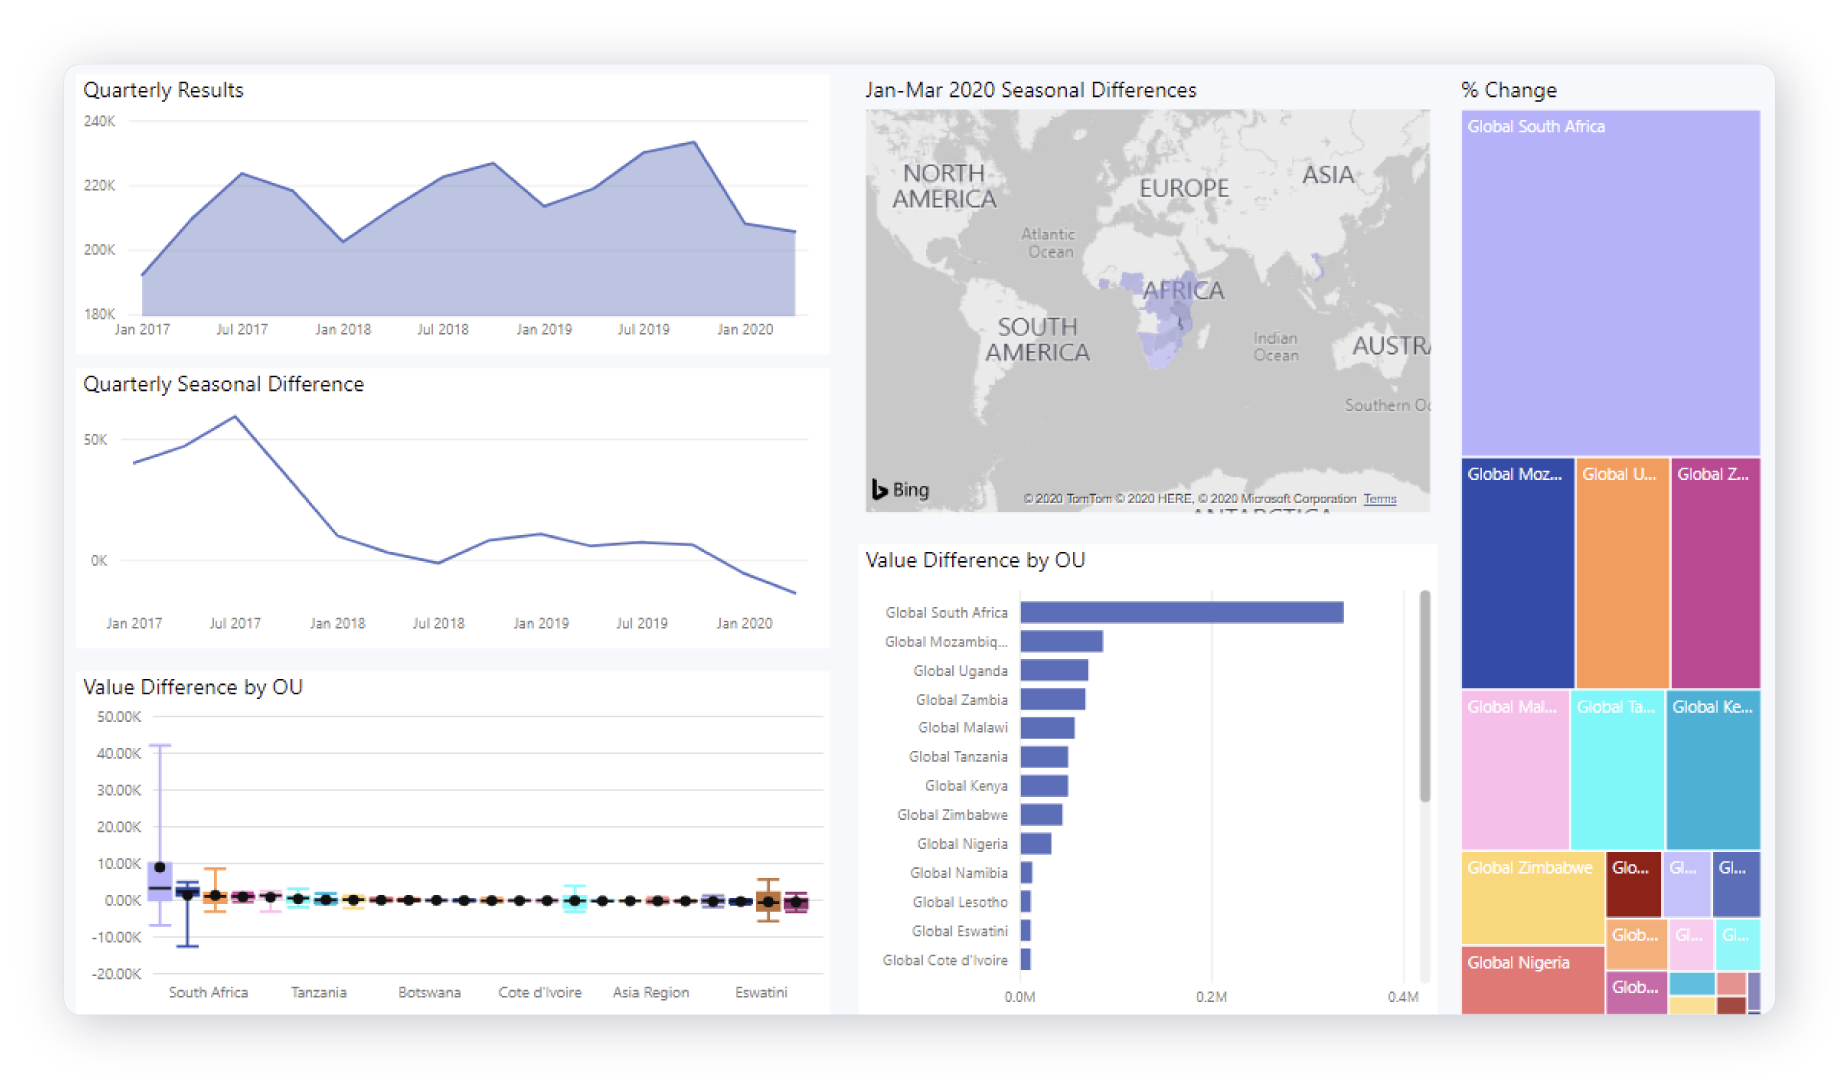Click the Global Nigeria bar
The image size is (1839, 1082).
point(1036,844)
